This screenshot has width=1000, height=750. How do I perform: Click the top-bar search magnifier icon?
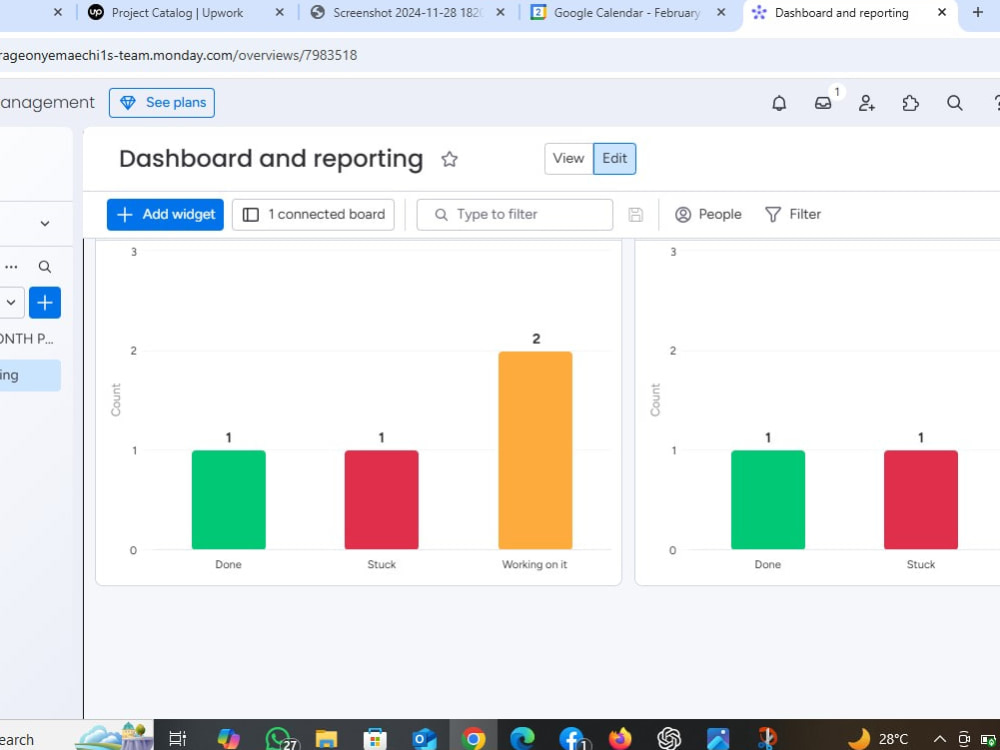pyautogui.click(x=954, y=103)
